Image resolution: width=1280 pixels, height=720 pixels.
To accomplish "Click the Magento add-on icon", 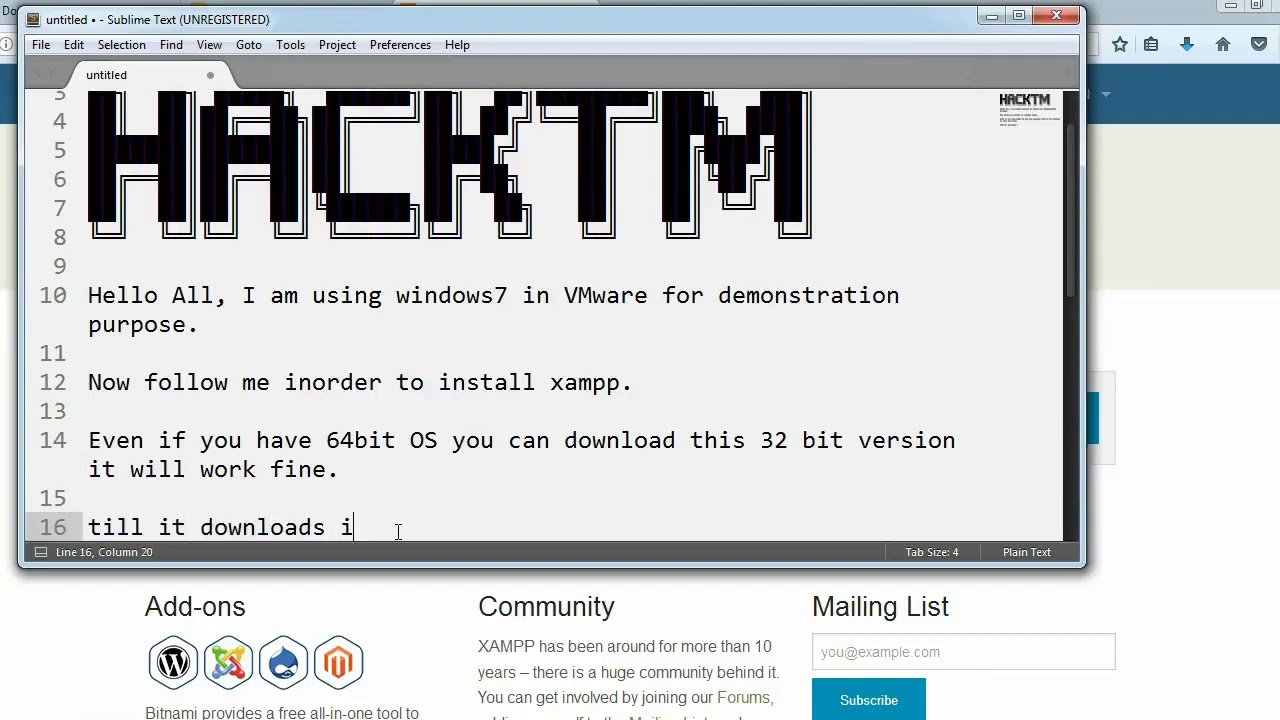I will click(338, 662).
